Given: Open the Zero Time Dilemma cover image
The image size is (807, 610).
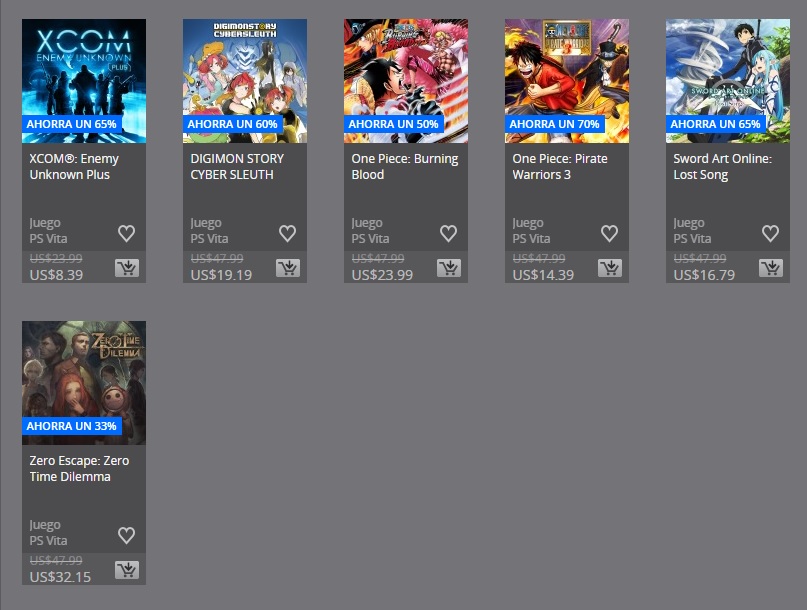Looking at the screenshot, I should (84, 383).
